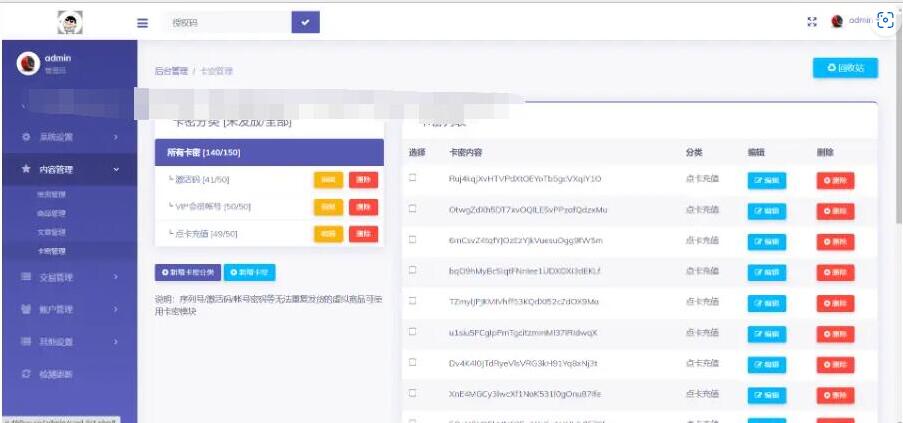This screenshot has width=903, height=423.
Task: Tick the checkbox for card key Dv4K4l0…
Action: pyautogui.click(x=412, y=362)
